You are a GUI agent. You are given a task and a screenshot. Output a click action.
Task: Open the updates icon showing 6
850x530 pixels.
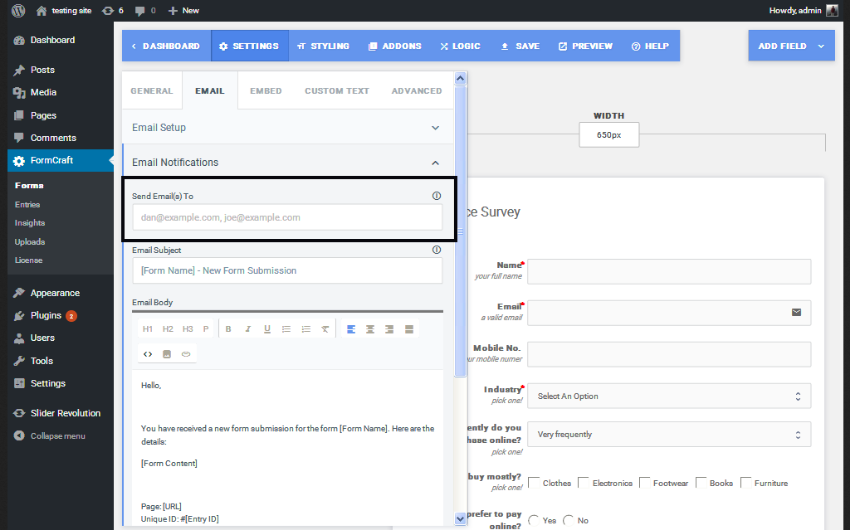point(112,10)
